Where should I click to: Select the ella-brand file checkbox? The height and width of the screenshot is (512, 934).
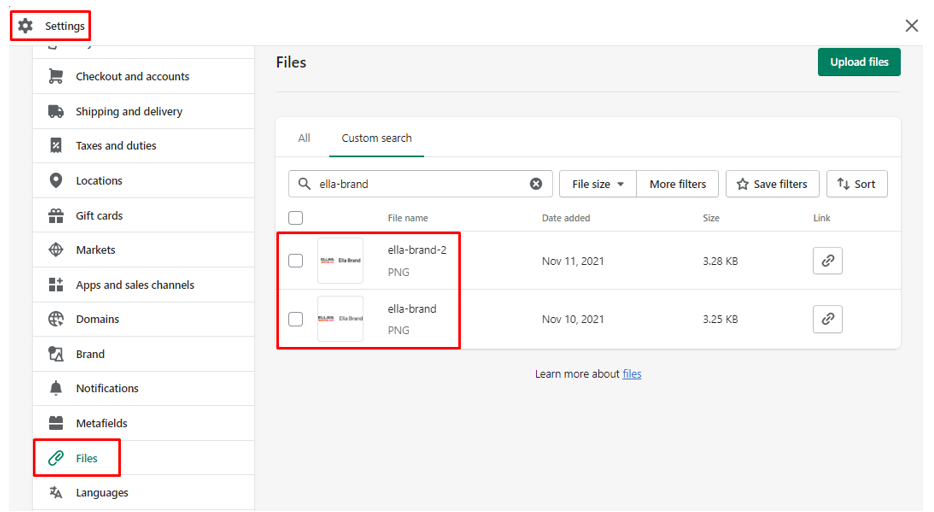[296, 319]
